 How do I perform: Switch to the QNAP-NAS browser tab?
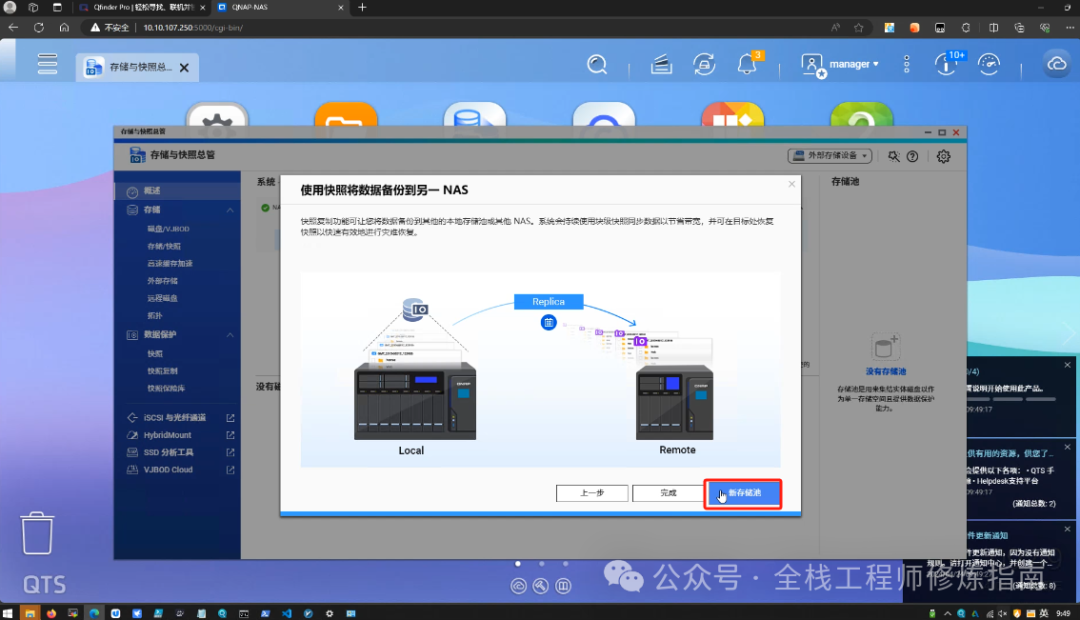[280, 8]
